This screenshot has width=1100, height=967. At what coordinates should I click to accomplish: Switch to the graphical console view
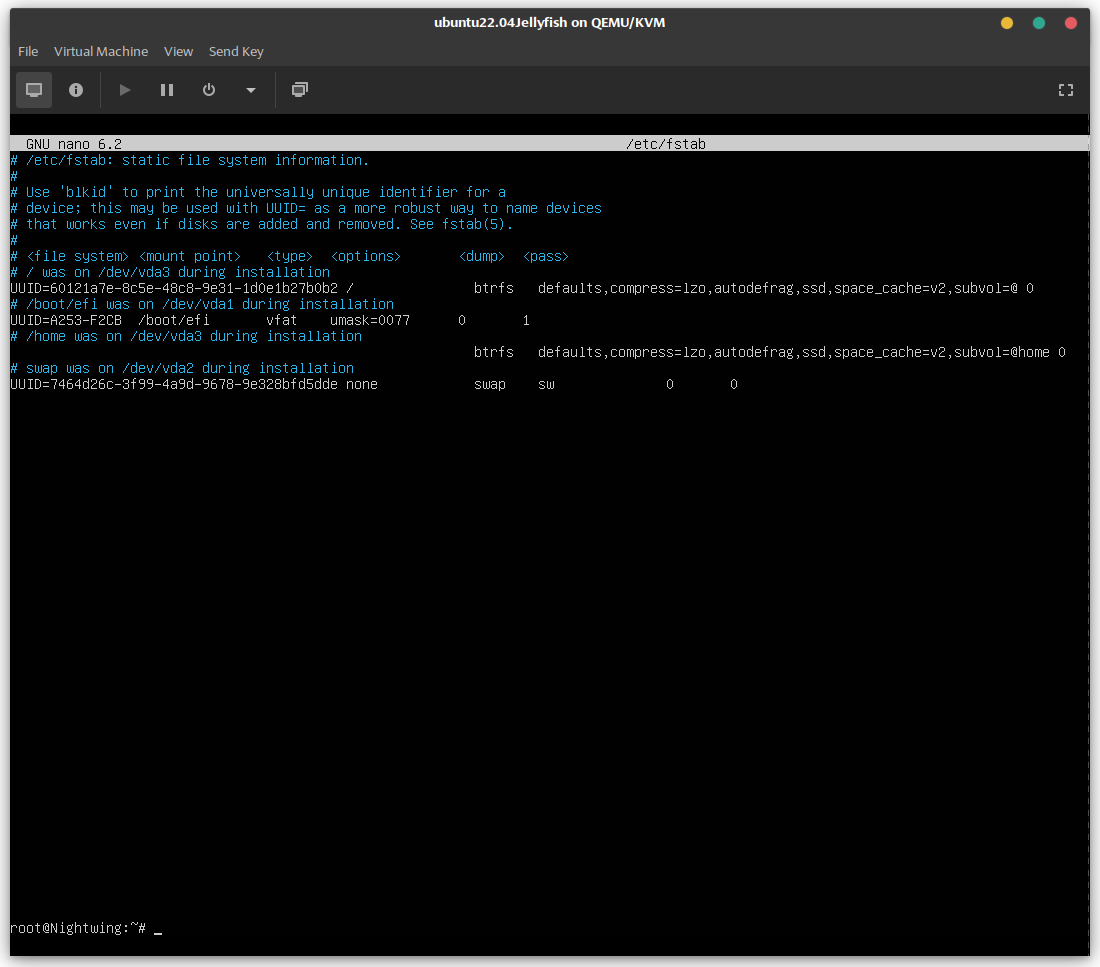coord(34,90)
